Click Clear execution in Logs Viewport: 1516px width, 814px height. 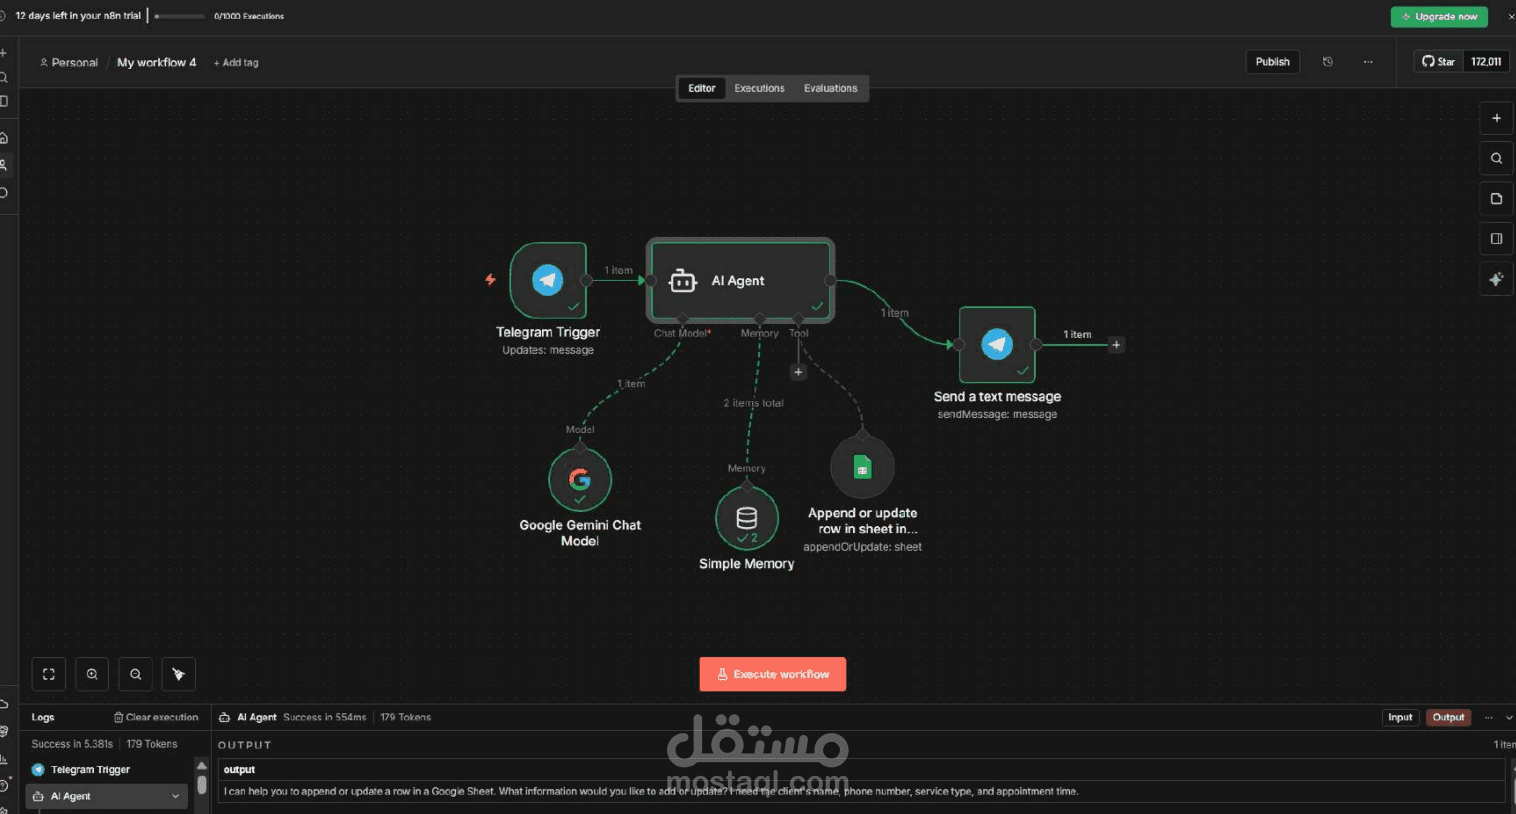tap(156, 717)
